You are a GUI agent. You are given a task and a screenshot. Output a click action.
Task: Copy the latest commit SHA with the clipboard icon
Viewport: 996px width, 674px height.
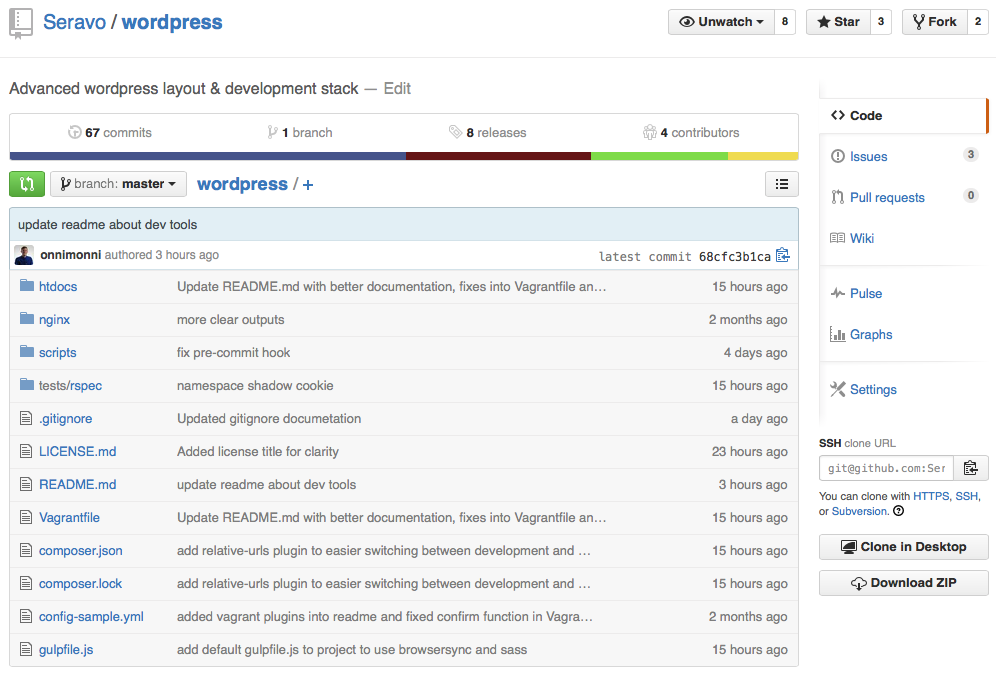(x=783, y=255)
